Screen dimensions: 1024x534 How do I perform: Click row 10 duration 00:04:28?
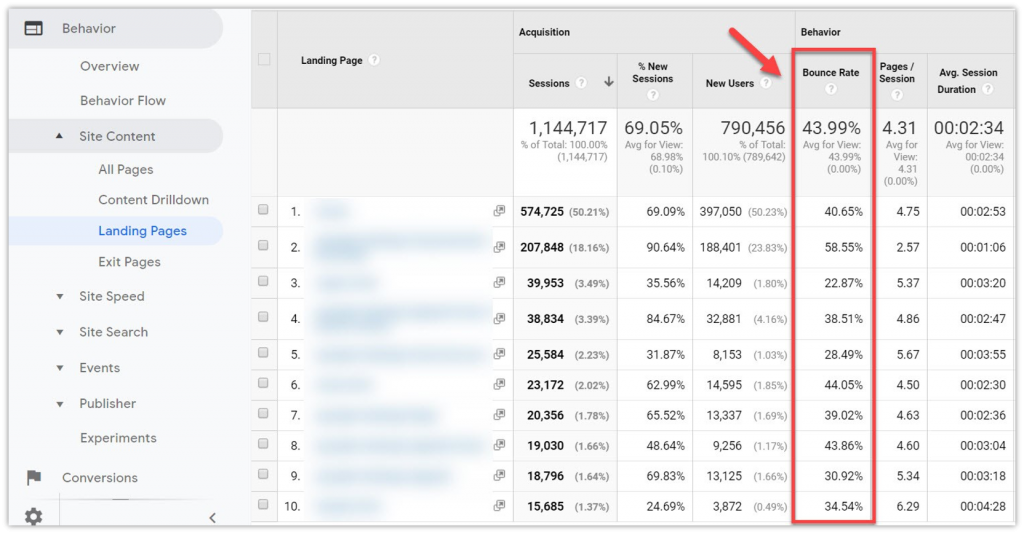point(982,506)
